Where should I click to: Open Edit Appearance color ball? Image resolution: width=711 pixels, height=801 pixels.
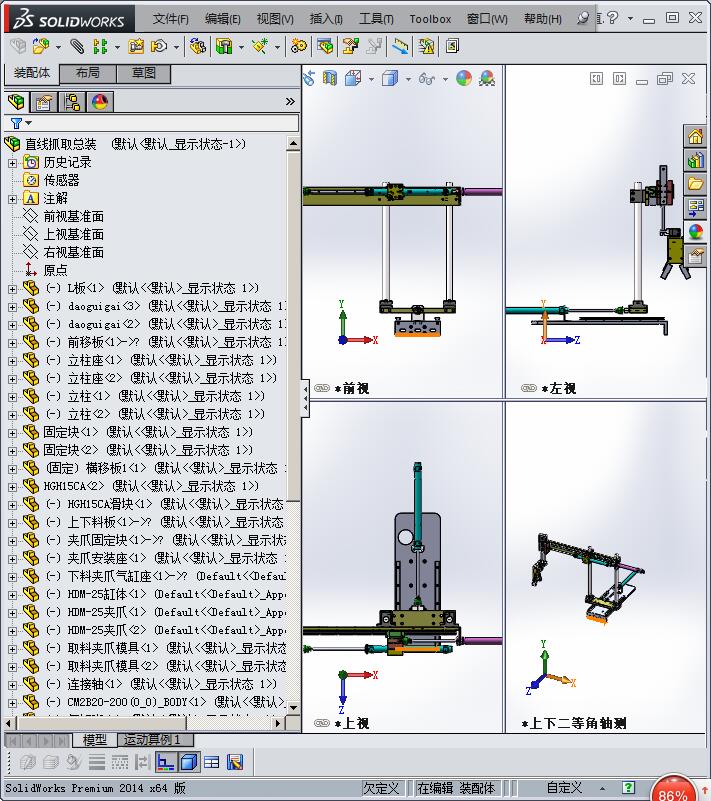tap(464, 78)
